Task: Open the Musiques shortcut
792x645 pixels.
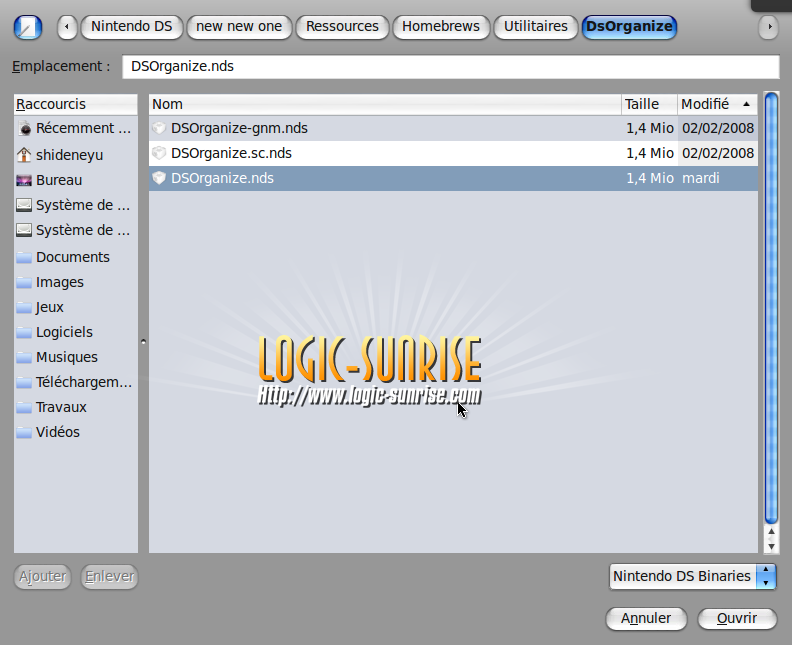Action: (x=76, y=357)
